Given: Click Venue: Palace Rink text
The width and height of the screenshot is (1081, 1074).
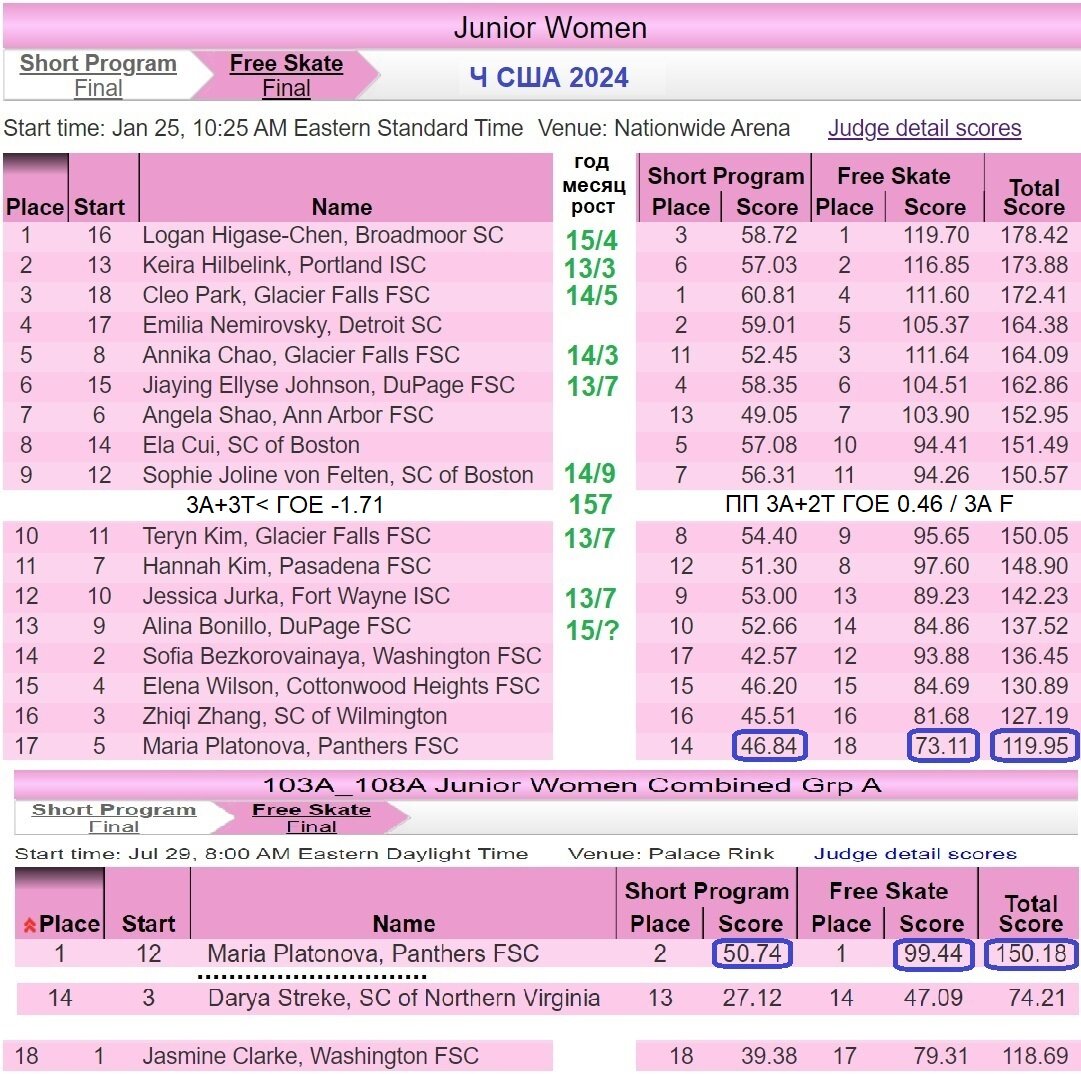Looking at the screenshot, I should [x=671, y=853].
